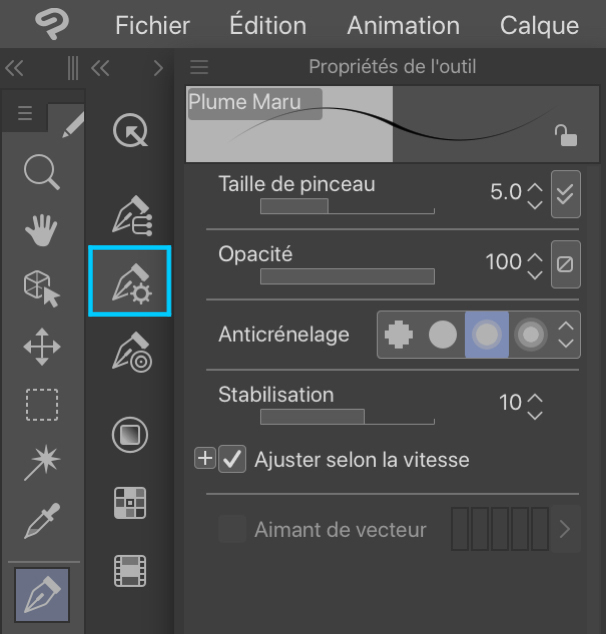Image resolution: width=606 pixels, height=634 pixels.
Task: Open the Quick Access palette icon
Action: [x=130, y=131]
